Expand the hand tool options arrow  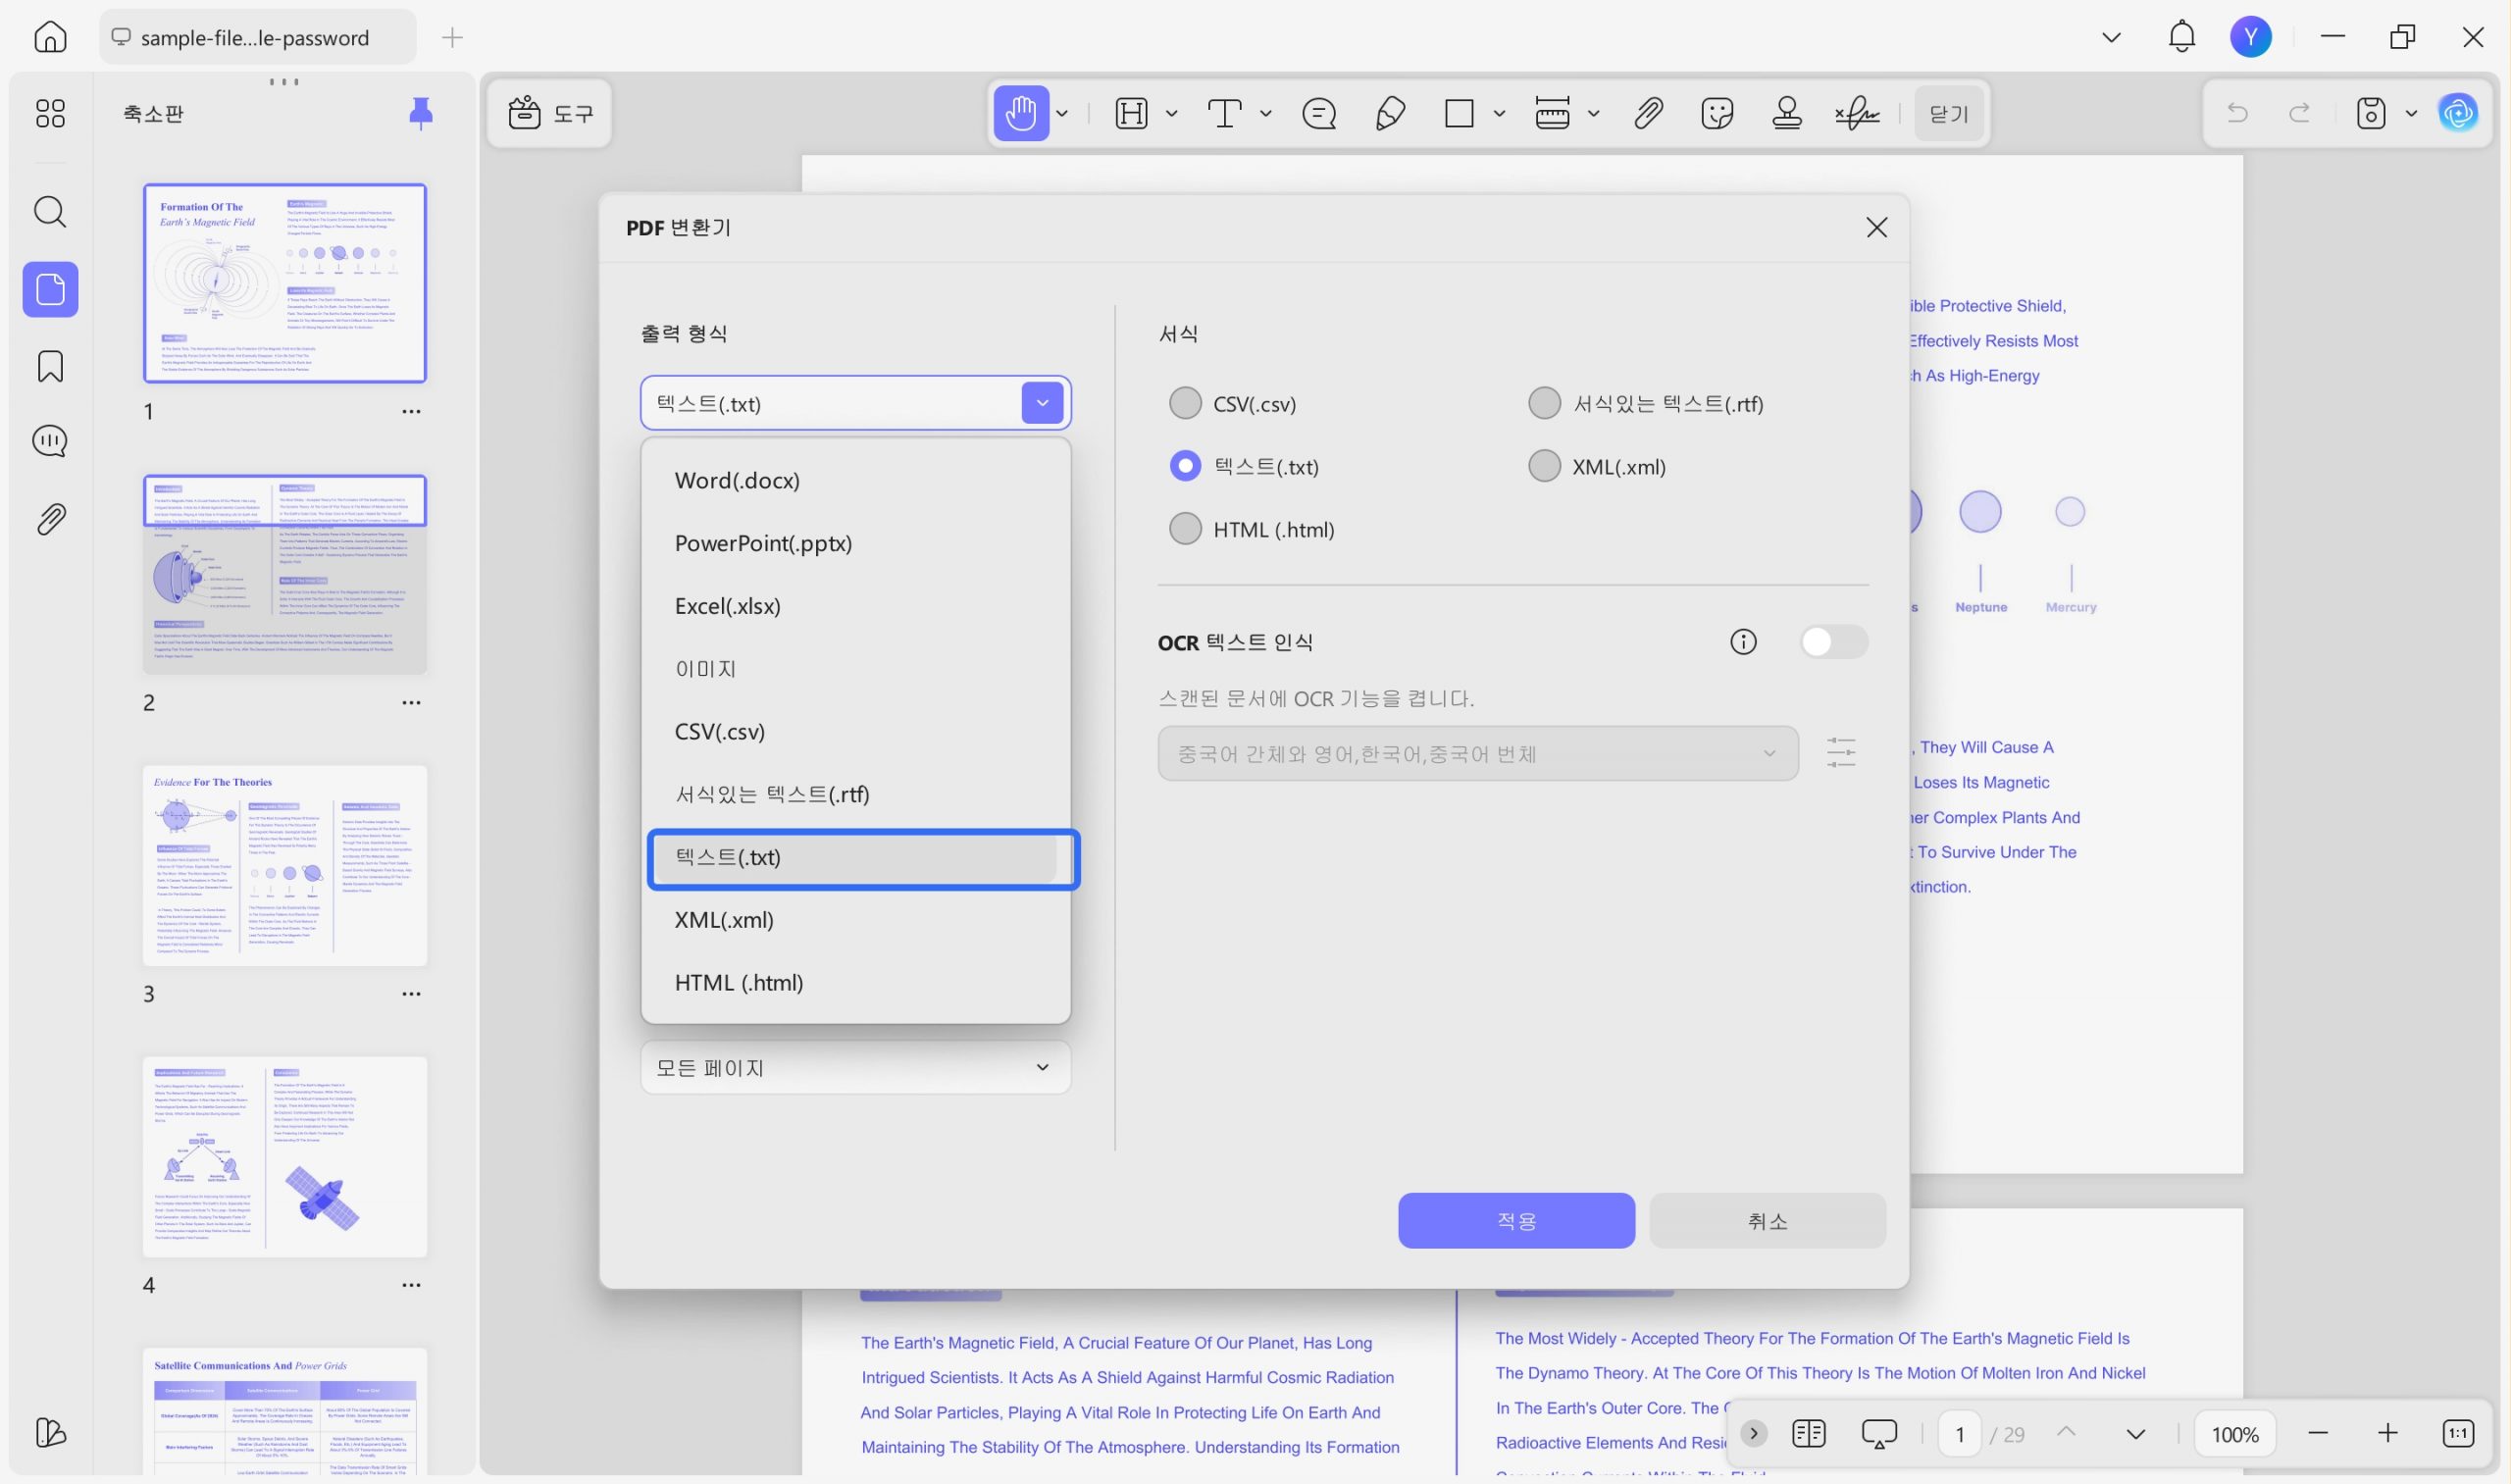tap(1062, 113)
